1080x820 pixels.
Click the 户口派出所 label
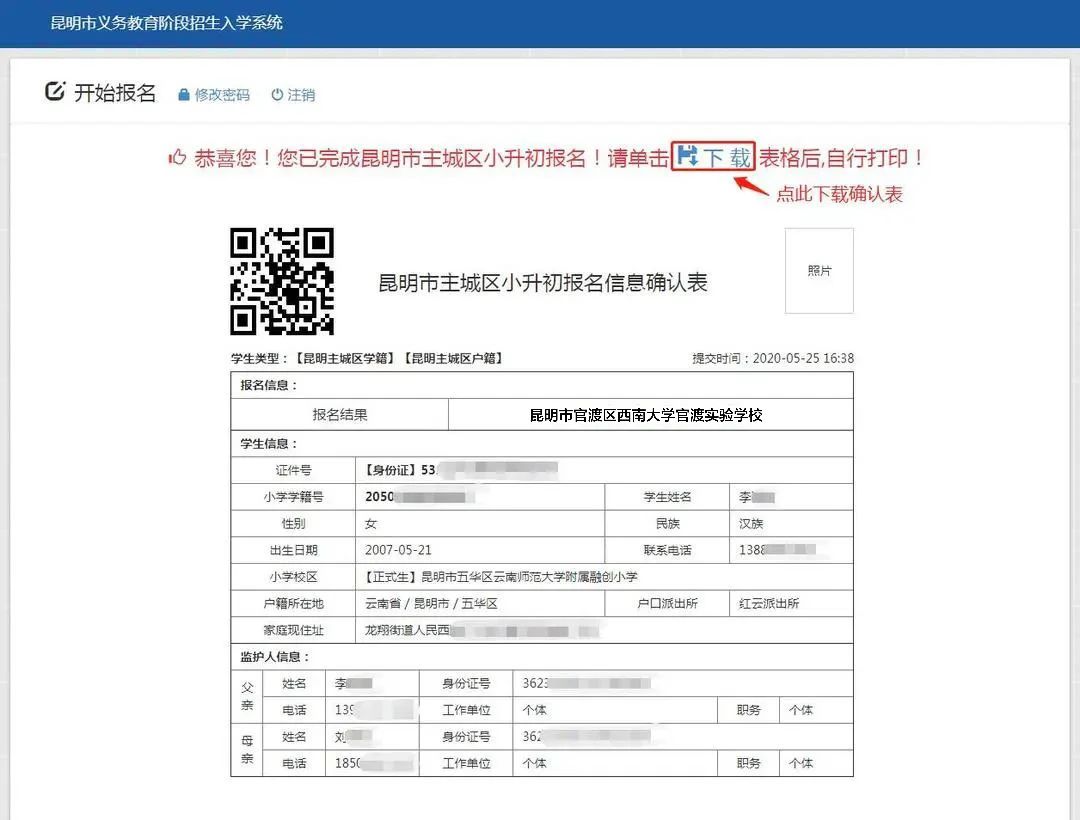coord(667,603)
